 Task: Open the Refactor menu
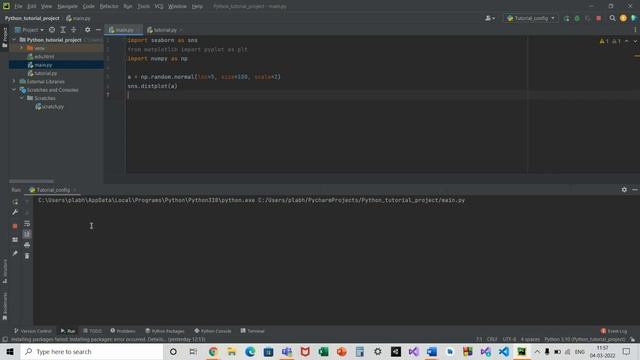[x=109, y=7]
